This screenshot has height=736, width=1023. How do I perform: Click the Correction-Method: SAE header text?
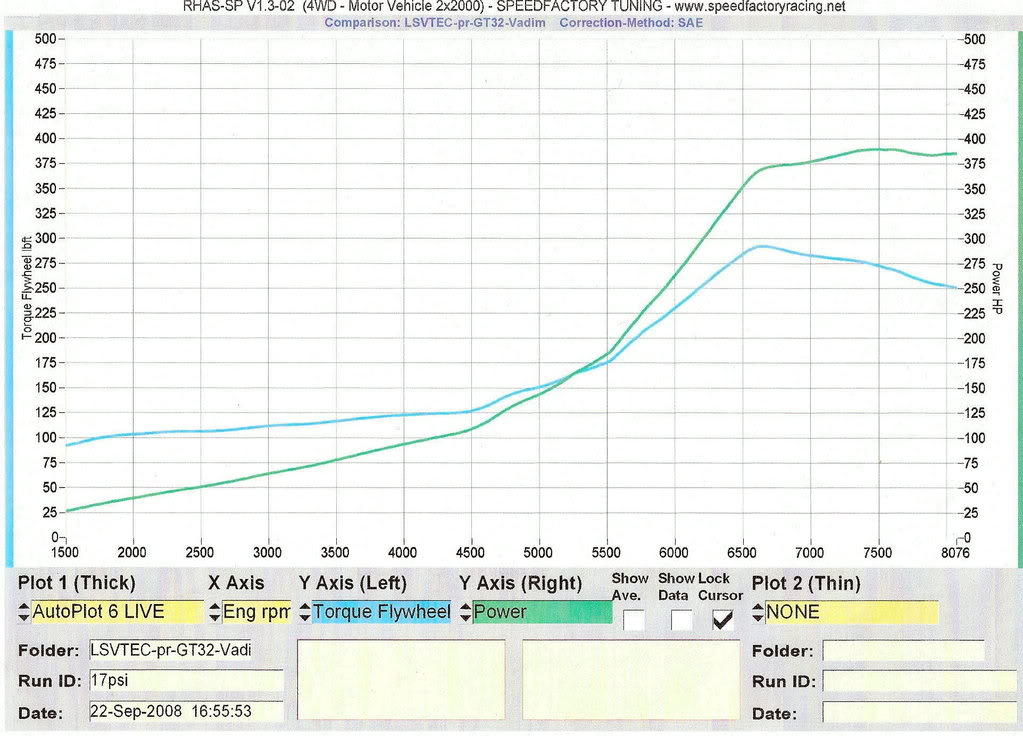point(632,22)
